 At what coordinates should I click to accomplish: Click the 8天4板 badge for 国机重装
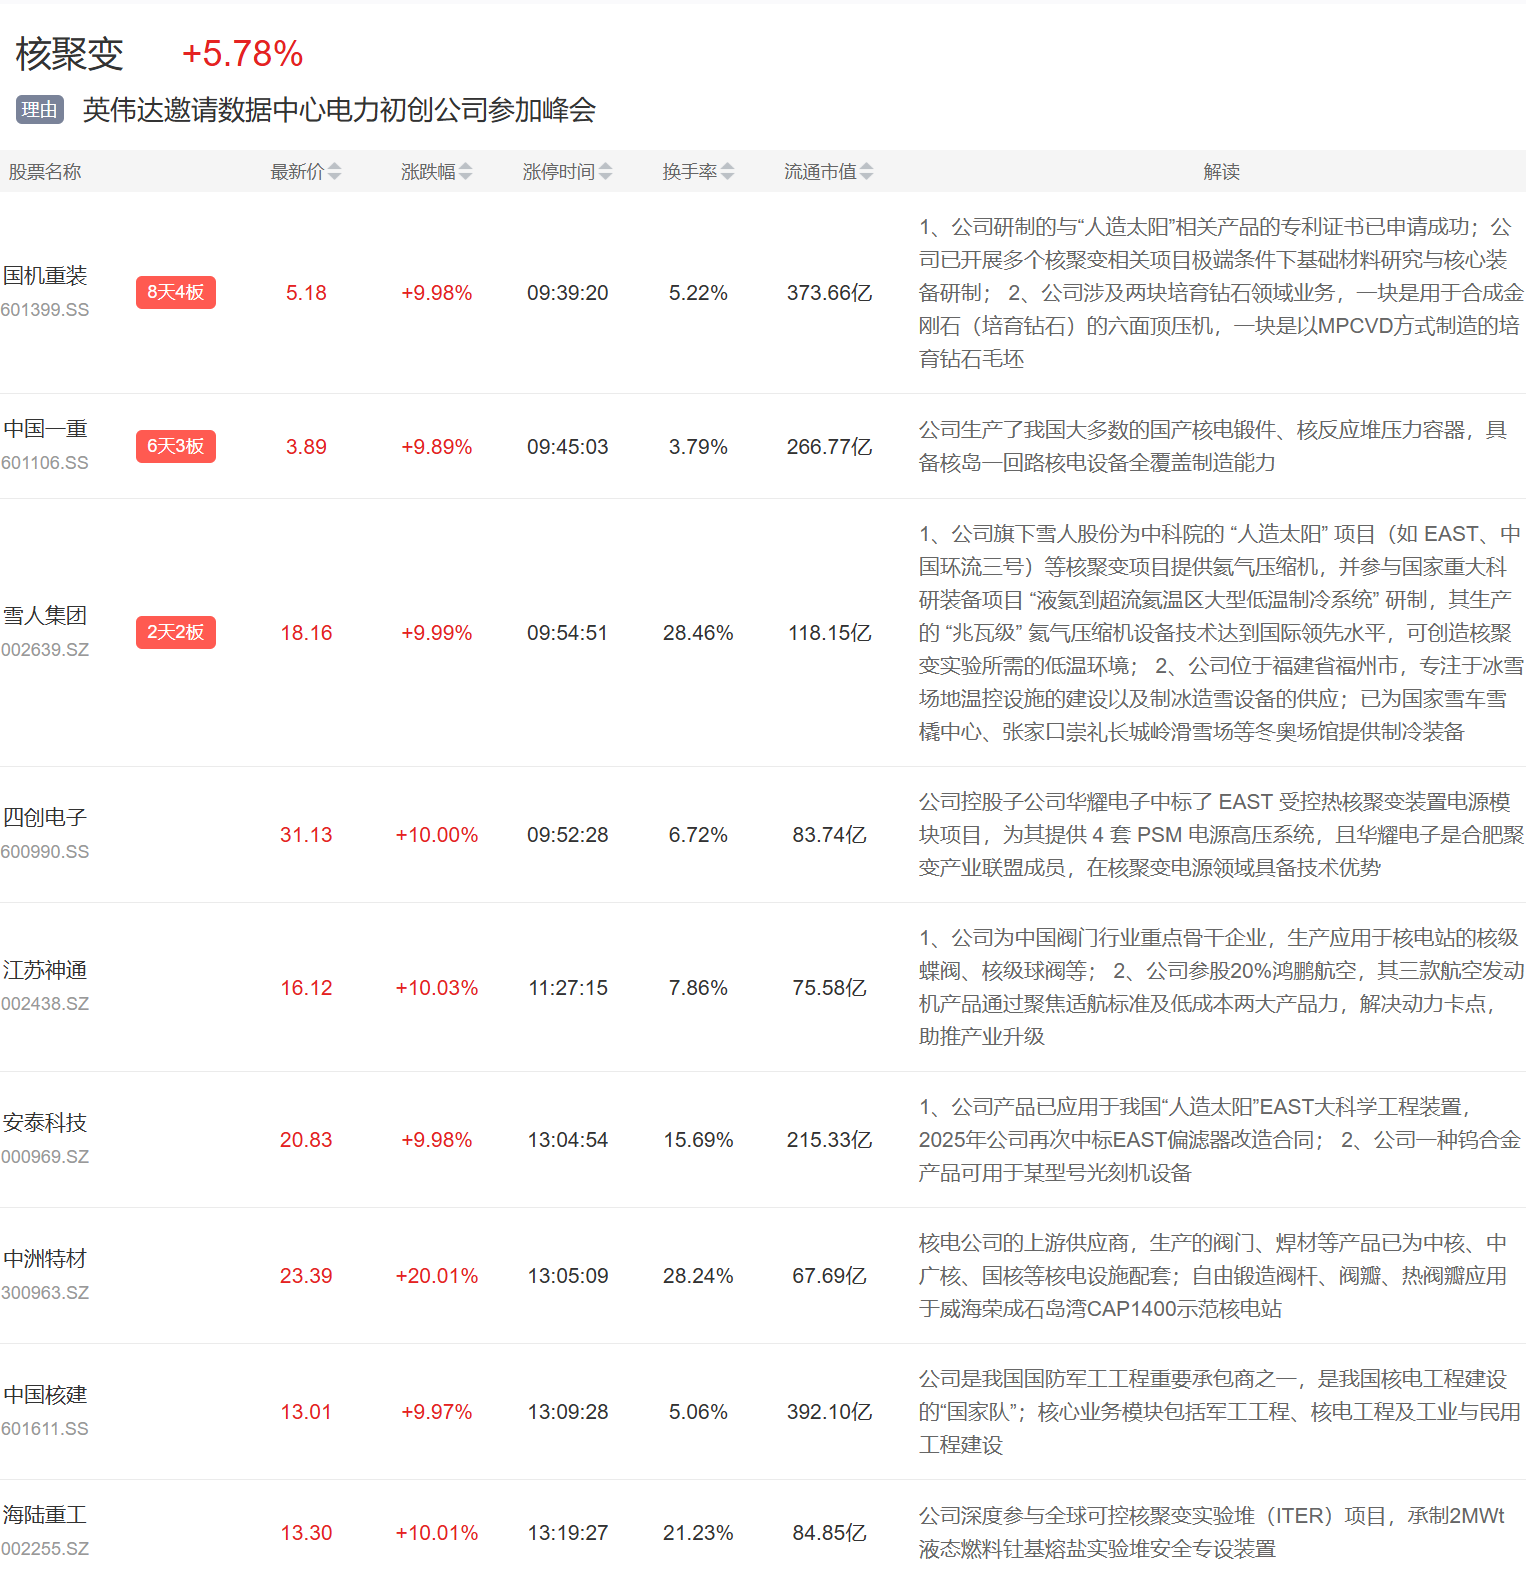[x=175, y=292]
